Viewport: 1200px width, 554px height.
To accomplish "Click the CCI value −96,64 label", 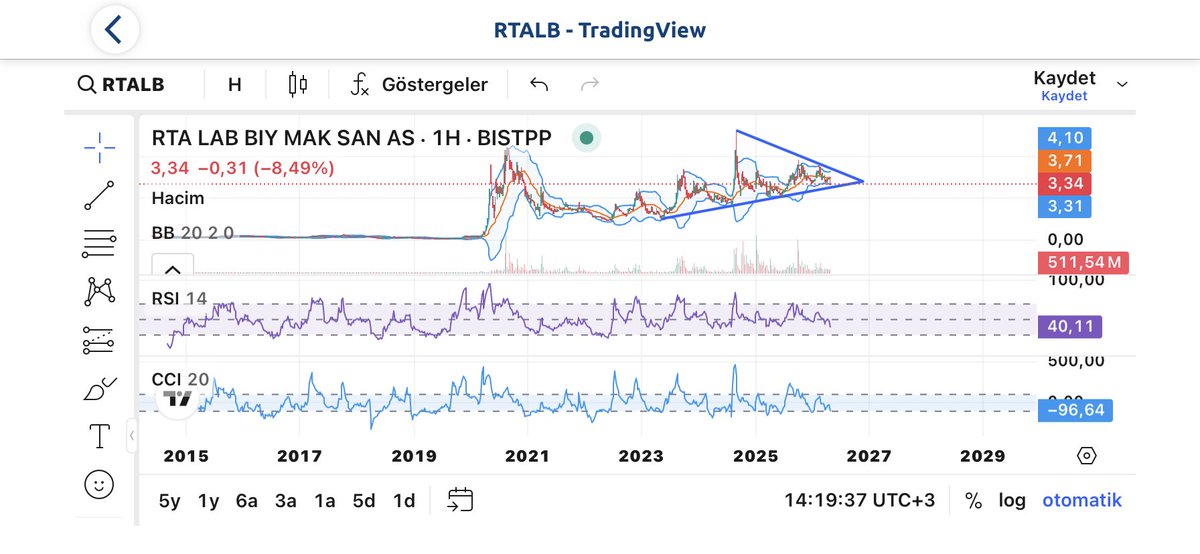I will click(1075, 409).
